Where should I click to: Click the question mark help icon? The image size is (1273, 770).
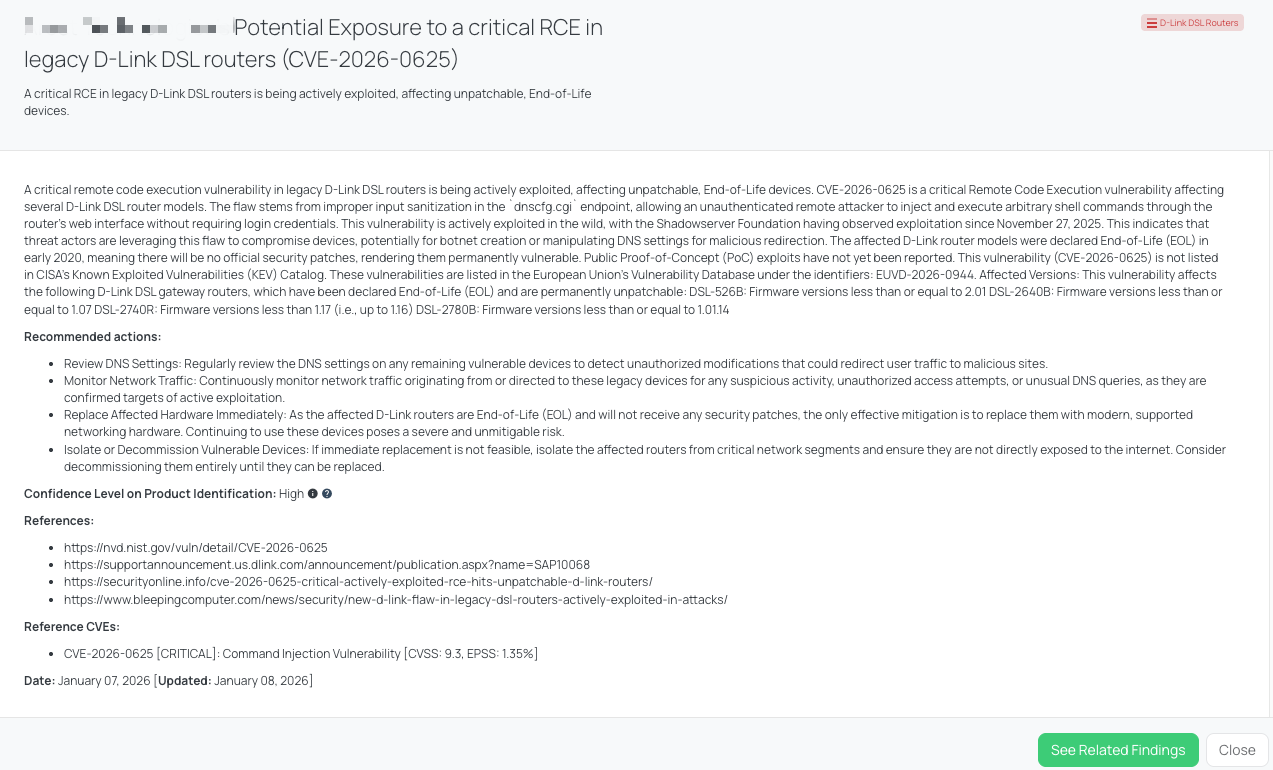tap(327, 494)
